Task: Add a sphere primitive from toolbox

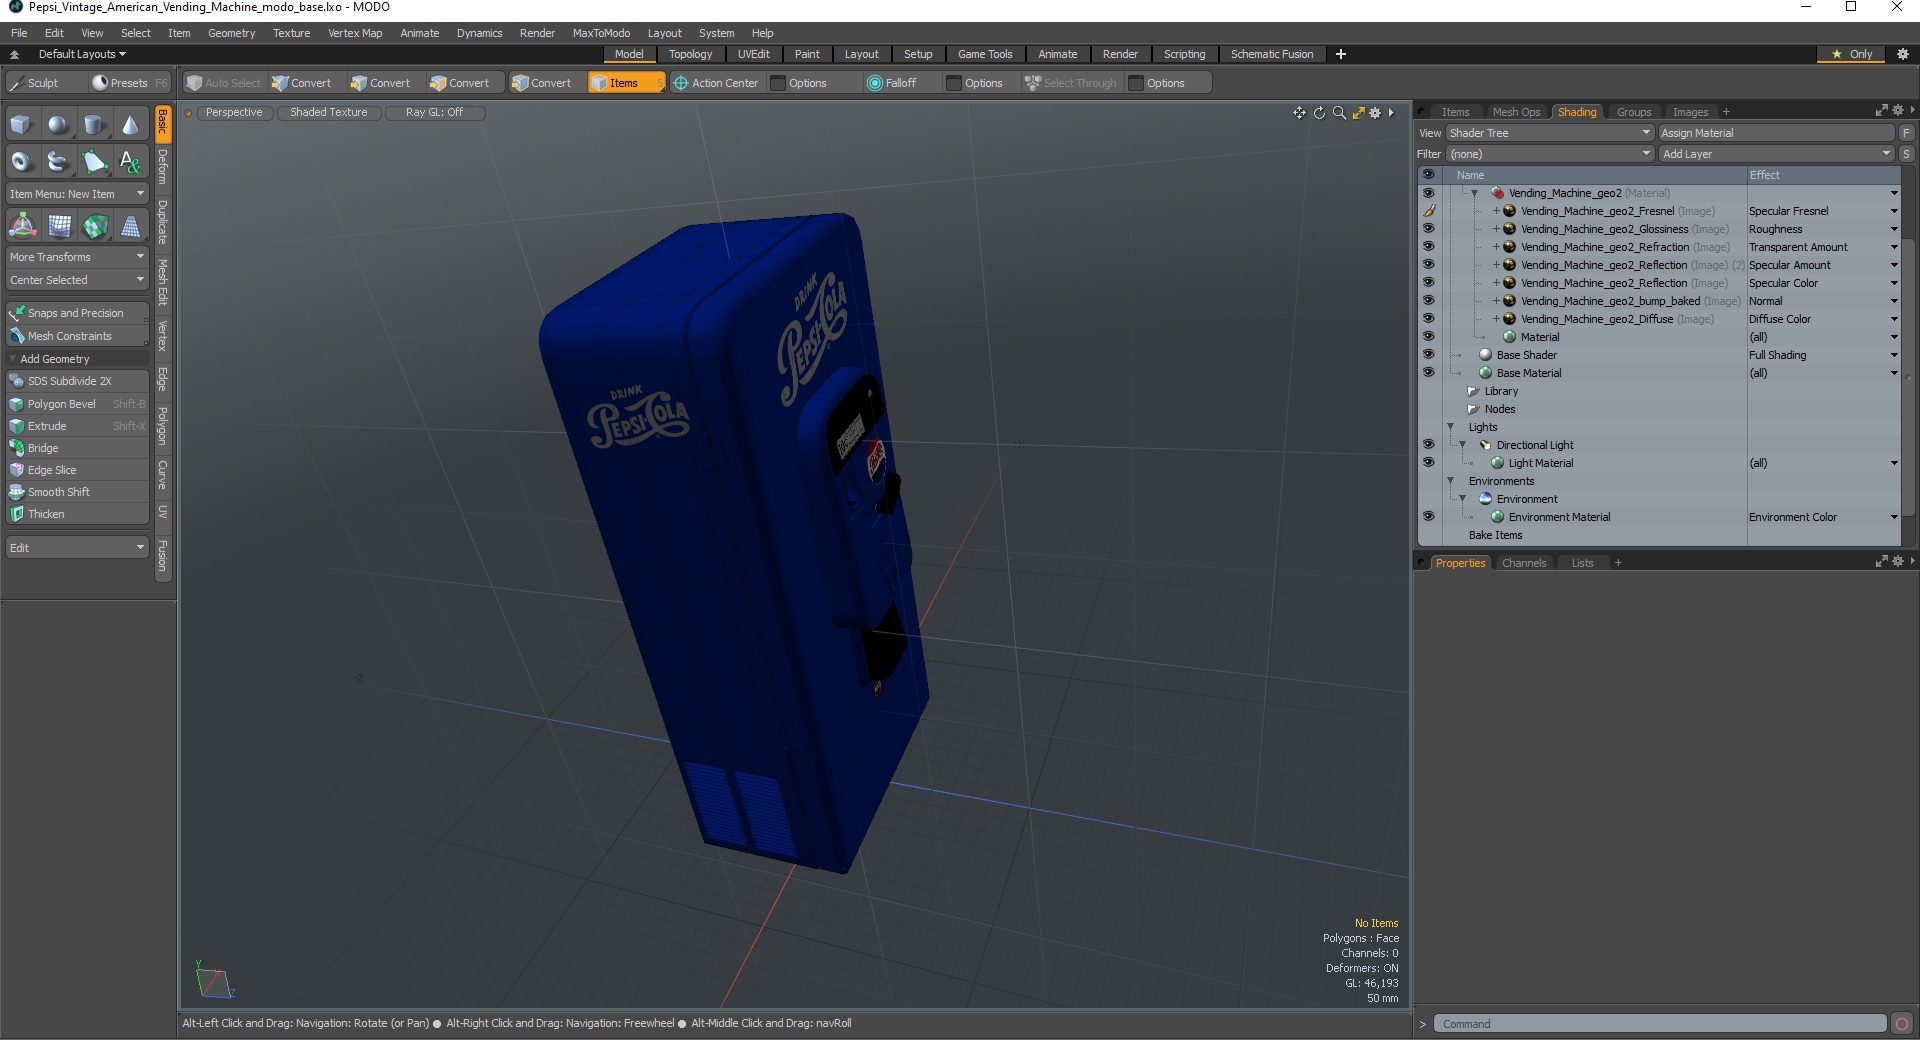Action: coord(58,125)
